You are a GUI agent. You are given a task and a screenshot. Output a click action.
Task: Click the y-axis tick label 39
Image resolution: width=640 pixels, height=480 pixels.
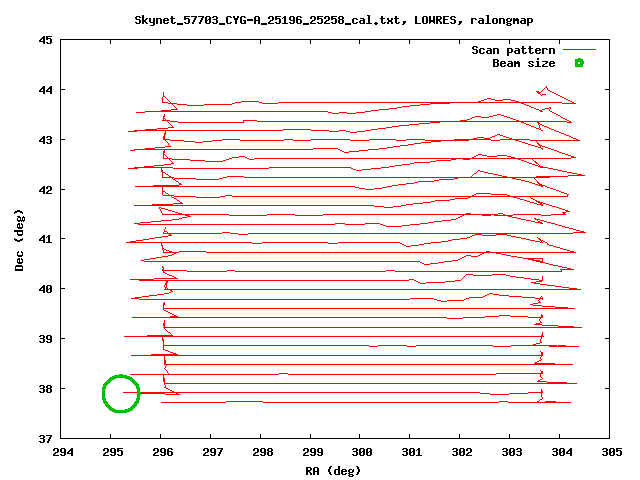[x=46, y=339]
